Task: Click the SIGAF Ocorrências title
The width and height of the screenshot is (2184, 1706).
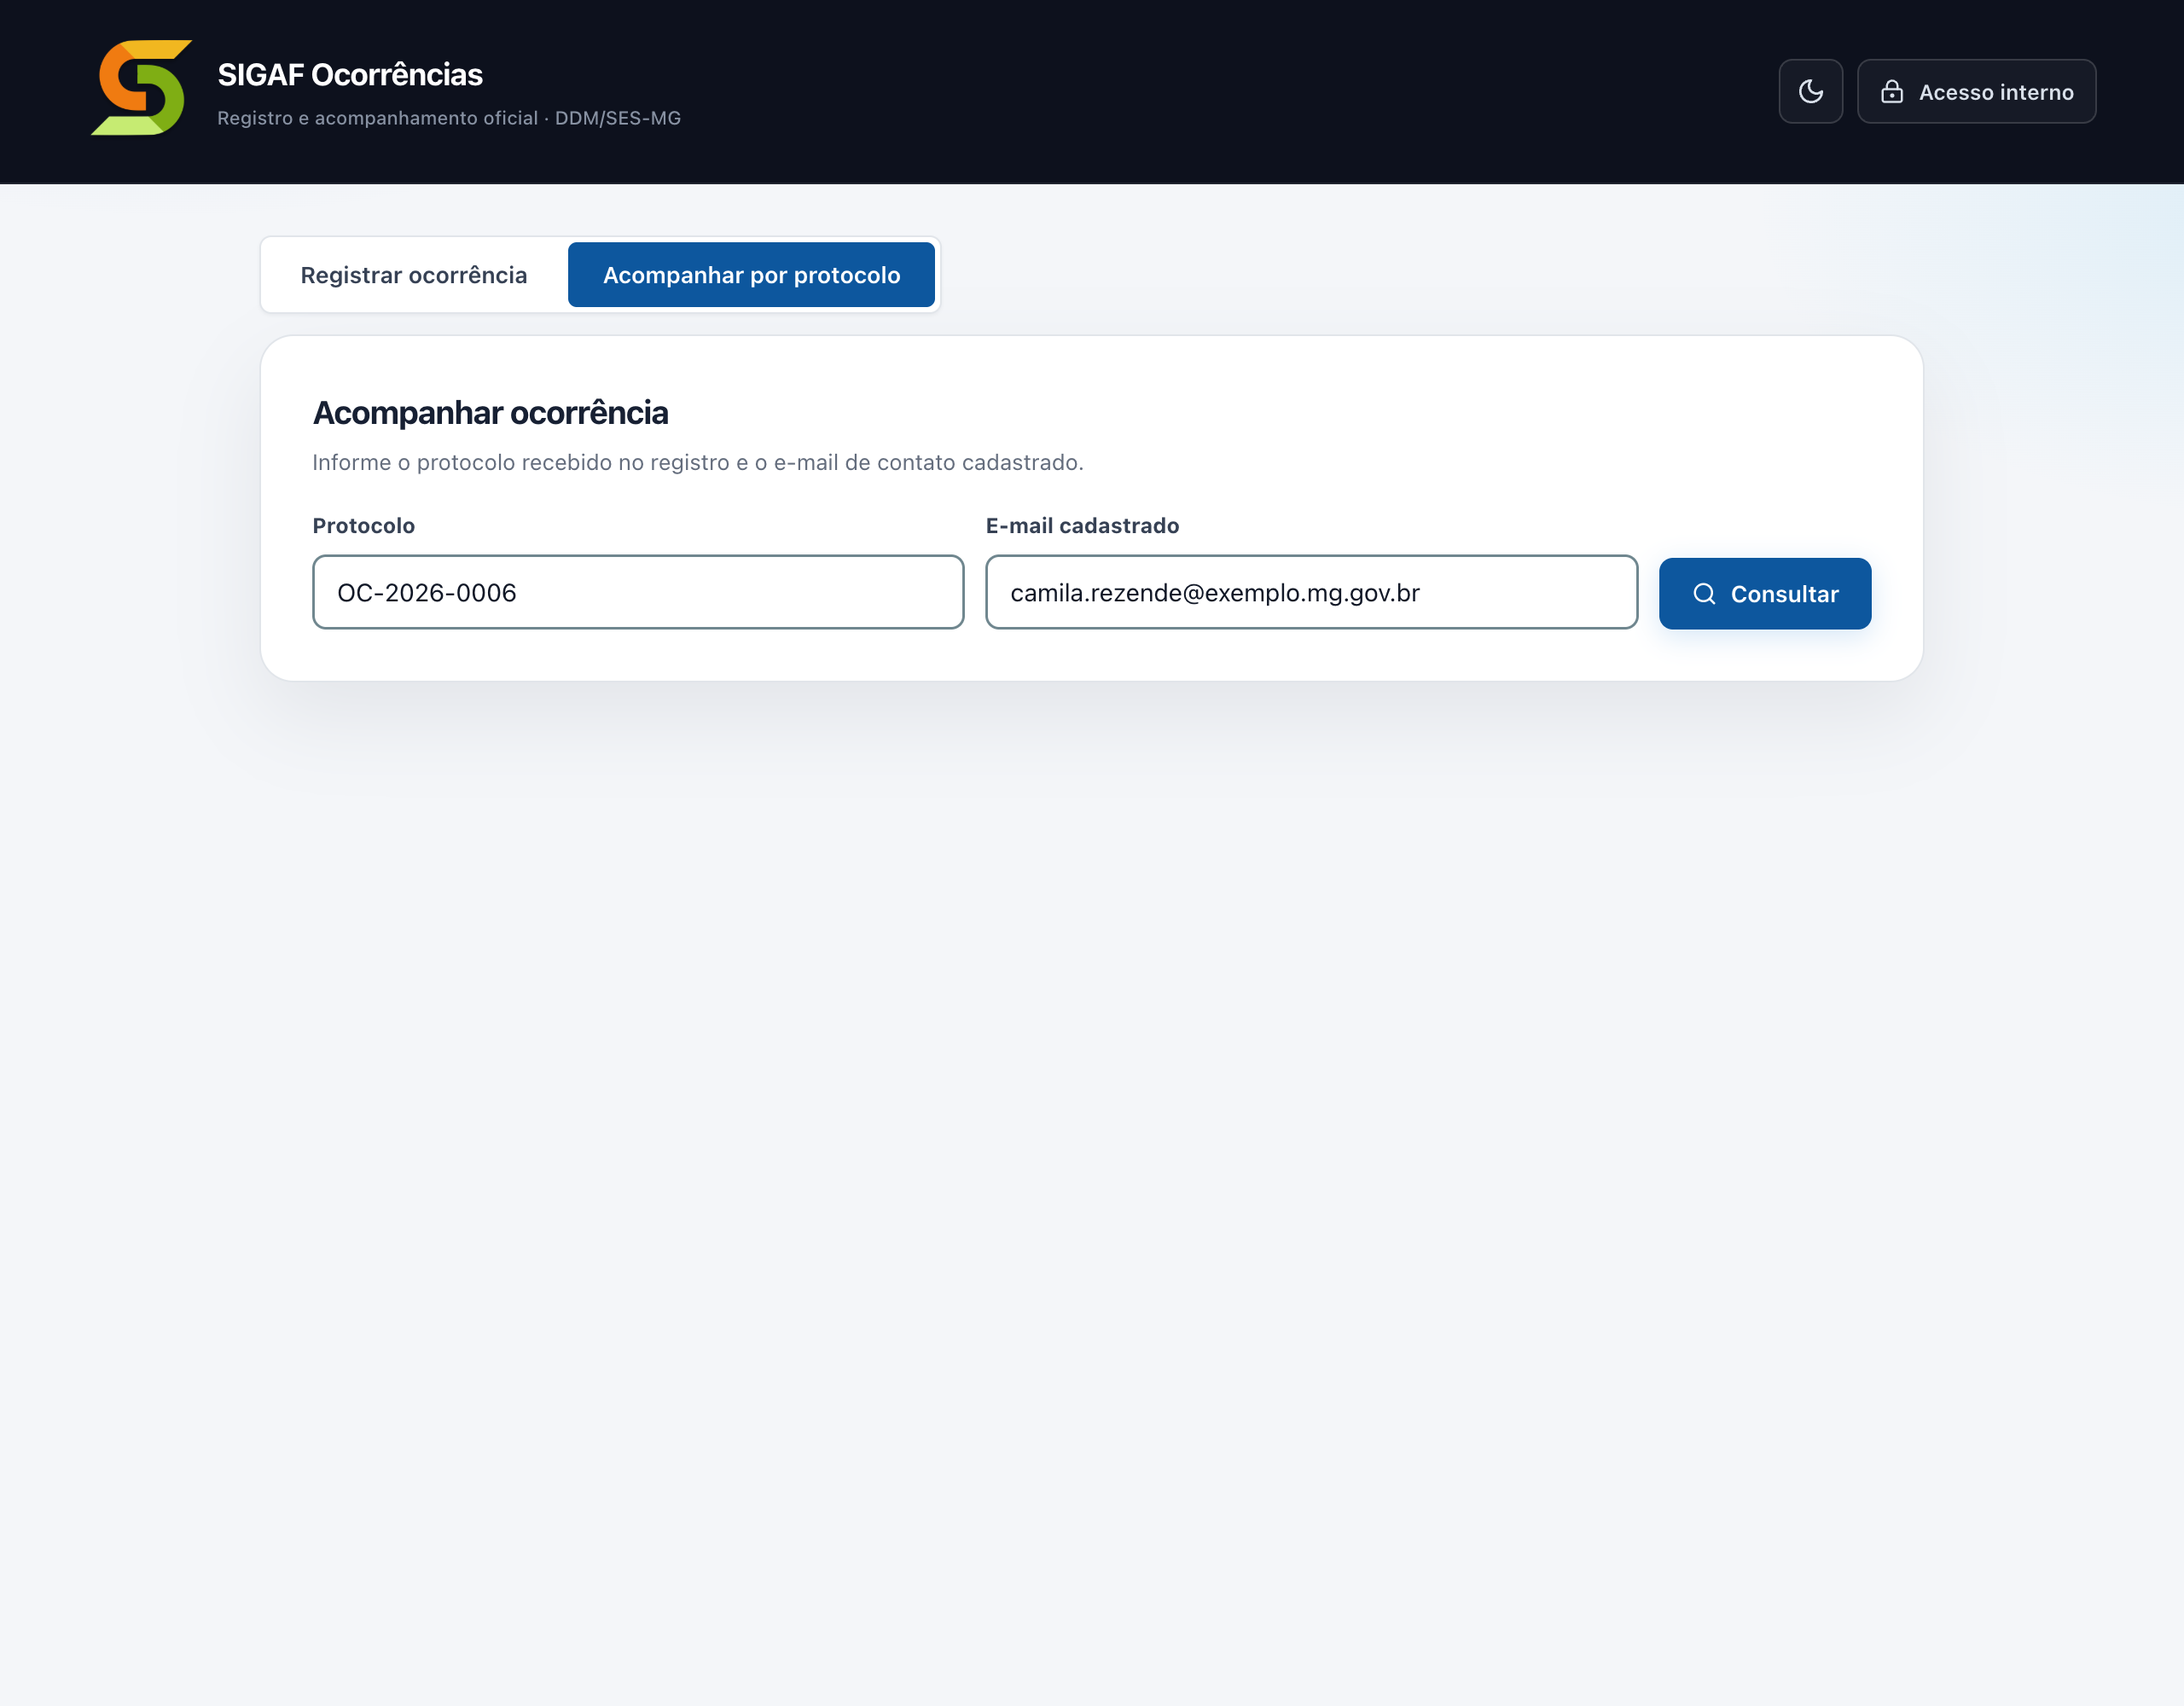Action: (350, 74)
